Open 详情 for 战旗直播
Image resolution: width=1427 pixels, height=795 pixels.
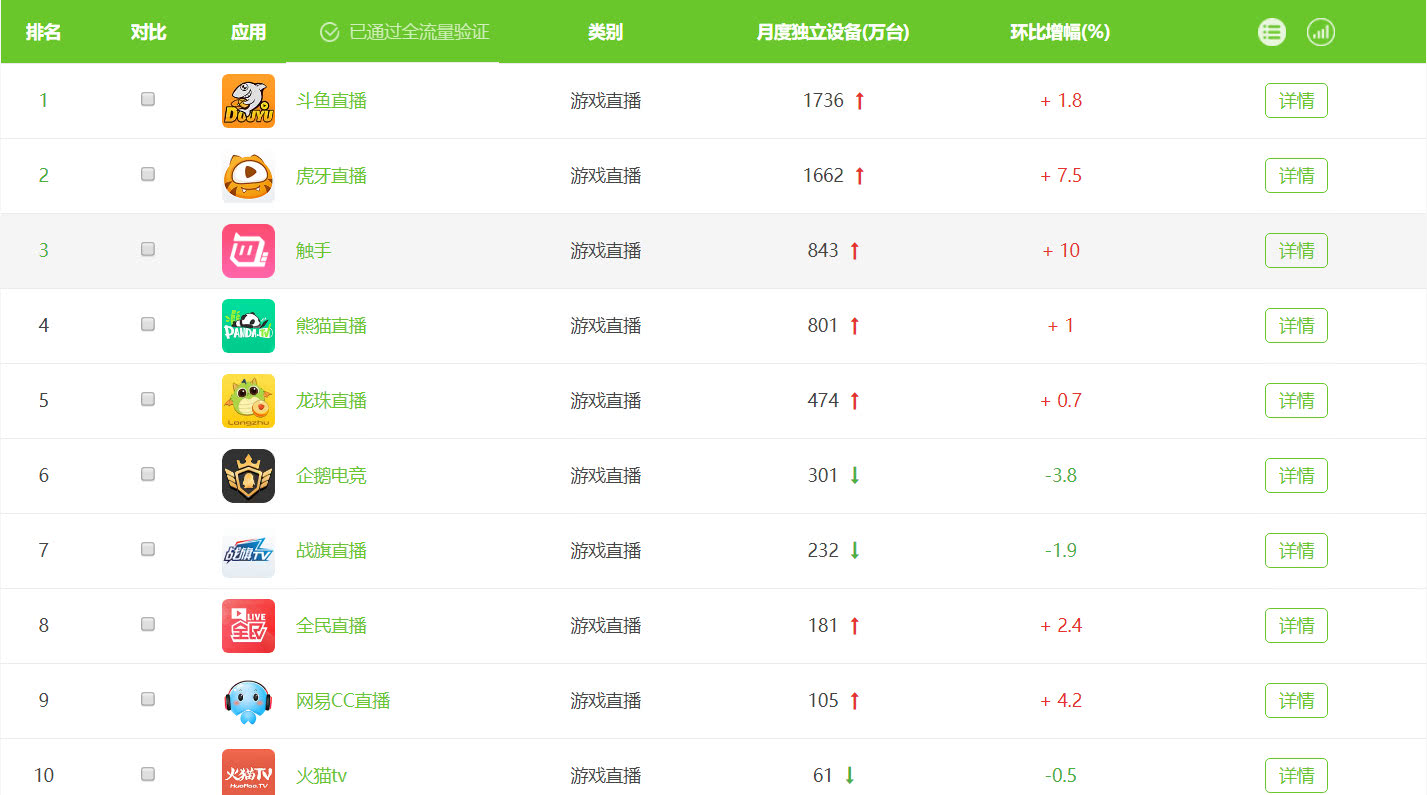(1296, 551)
